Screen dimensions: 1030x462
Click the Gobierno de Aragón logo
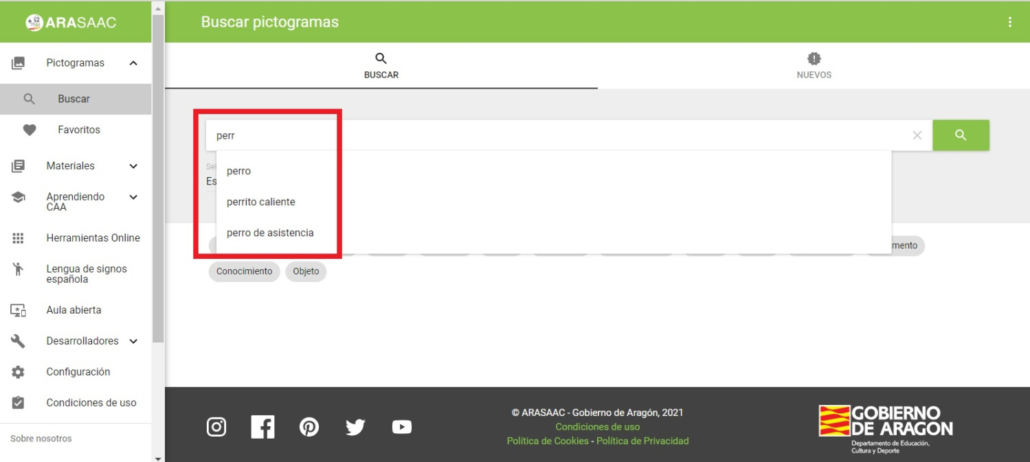click(x=885, y=428)
